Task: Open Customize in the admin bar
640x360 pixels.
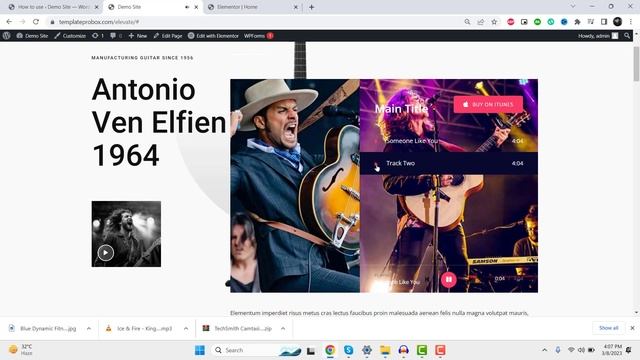Action: (x=70, y=36)
